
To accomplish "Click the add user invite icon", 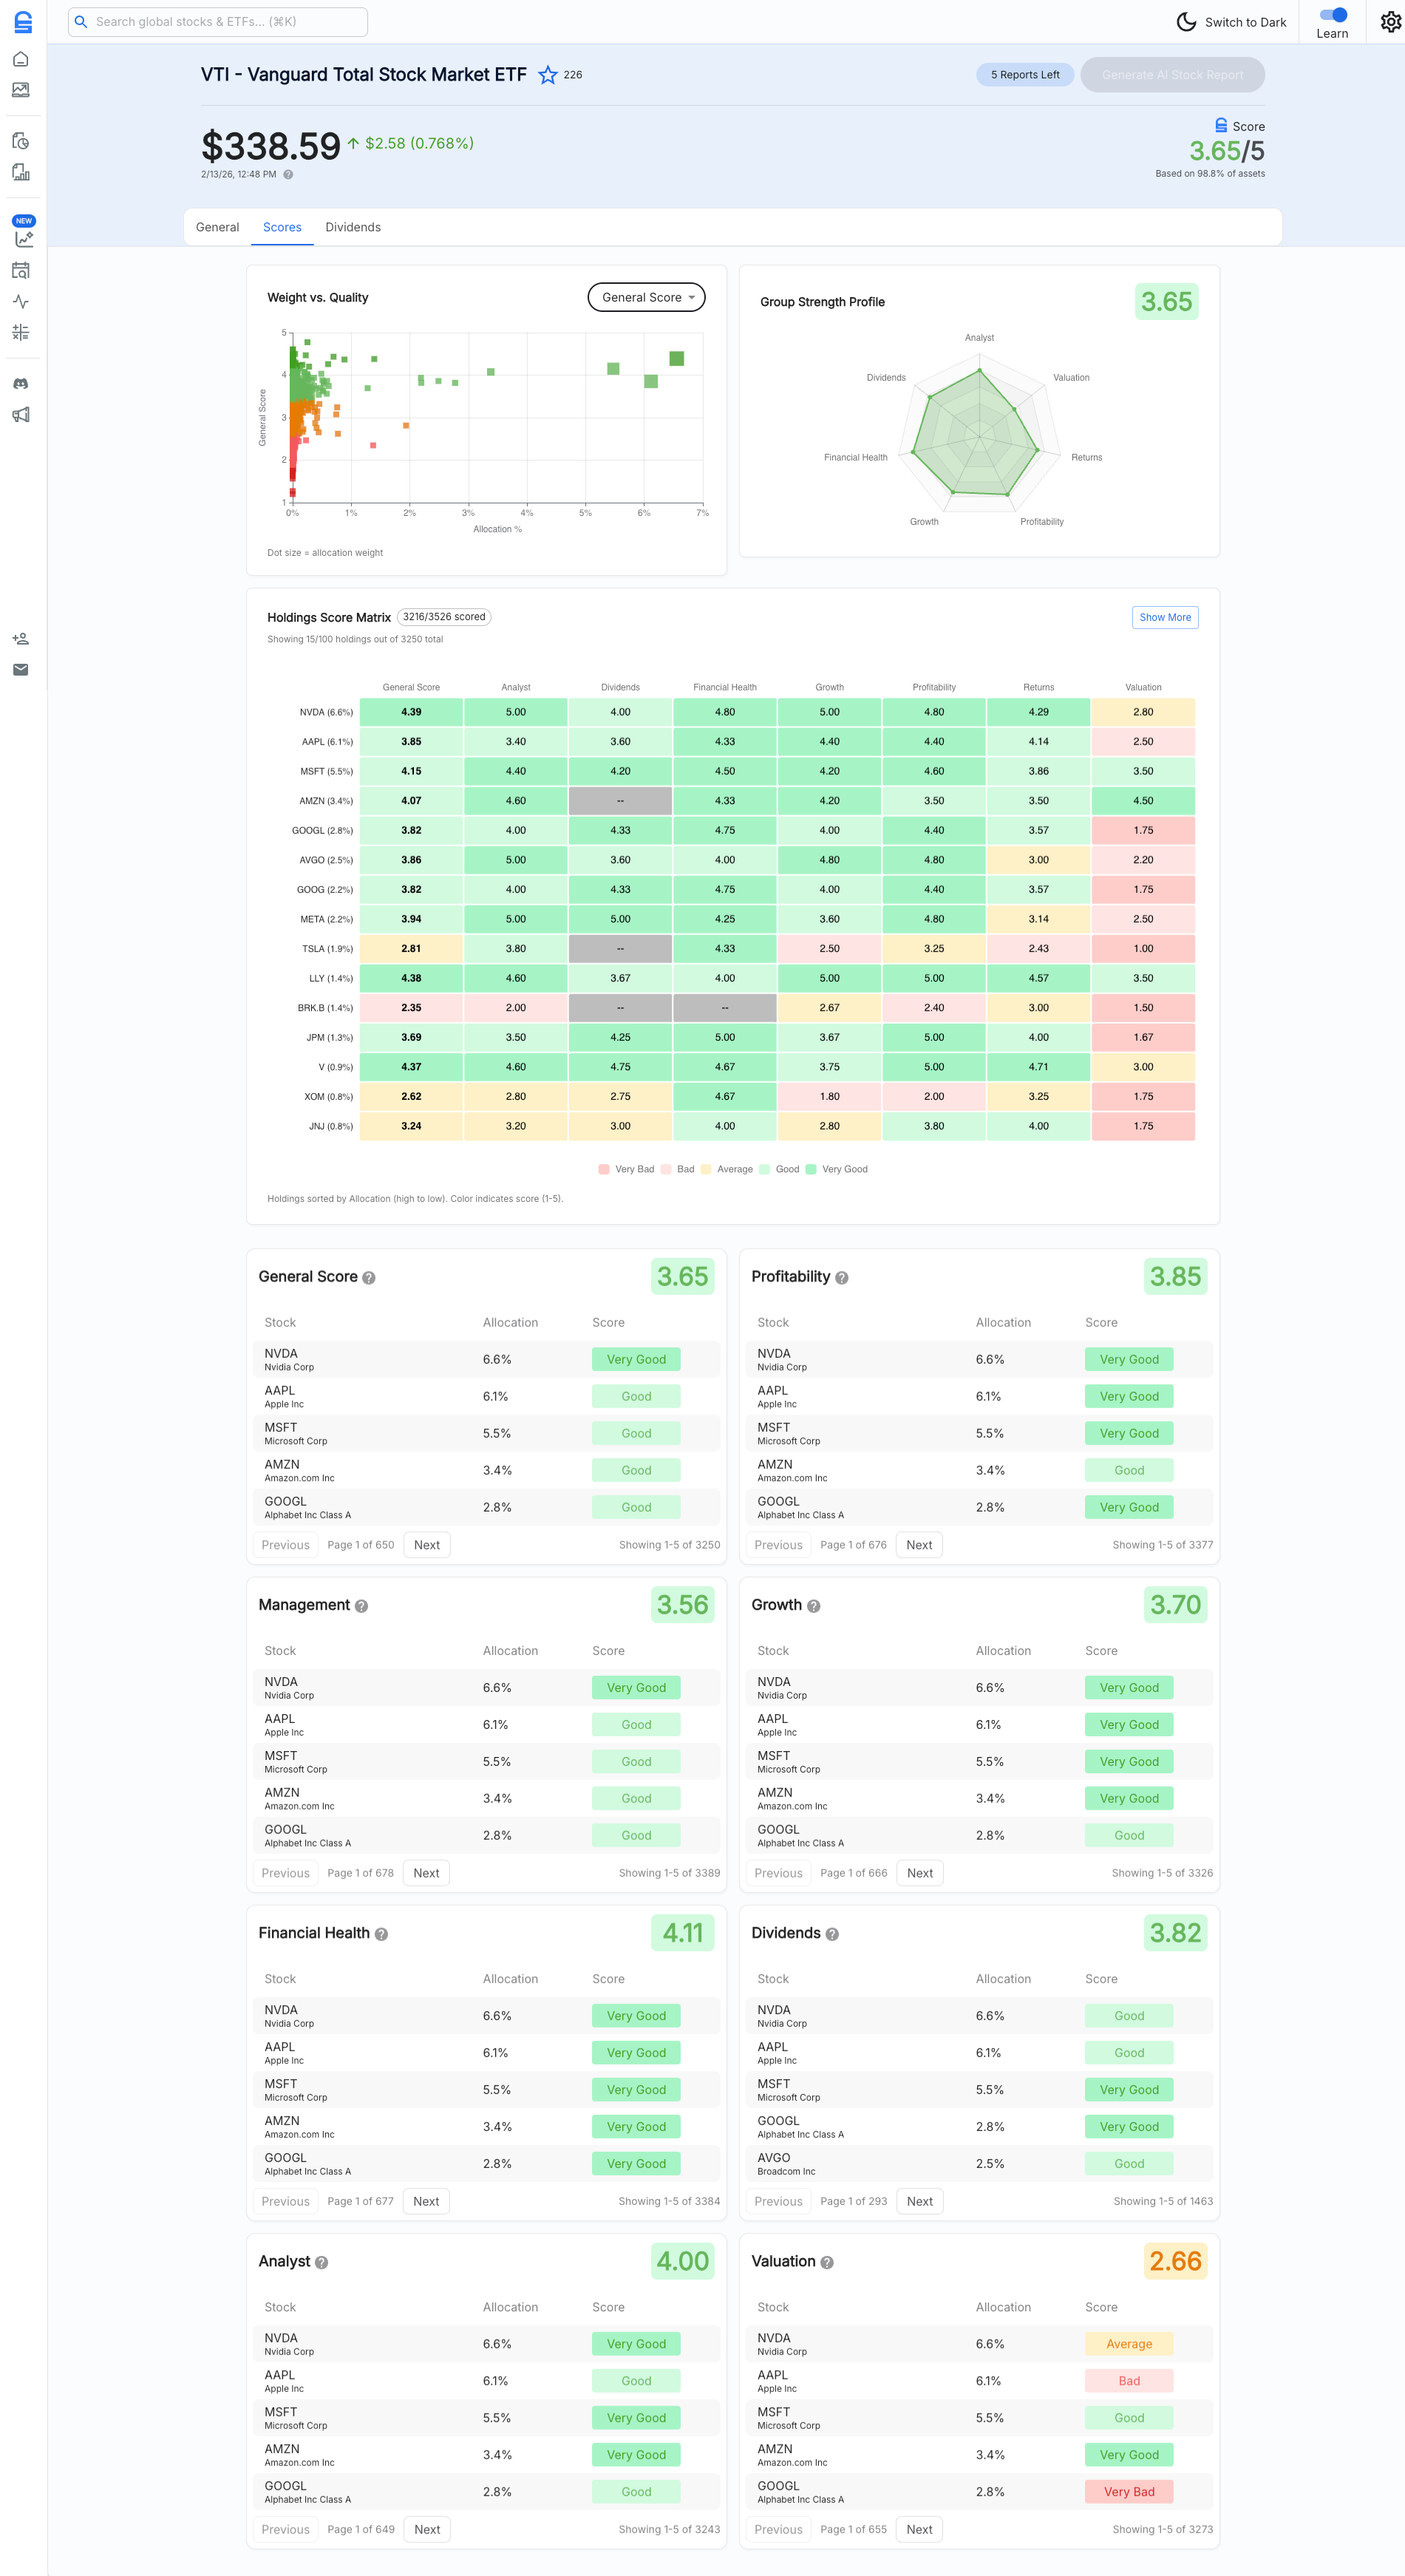I will click(20, 639).
